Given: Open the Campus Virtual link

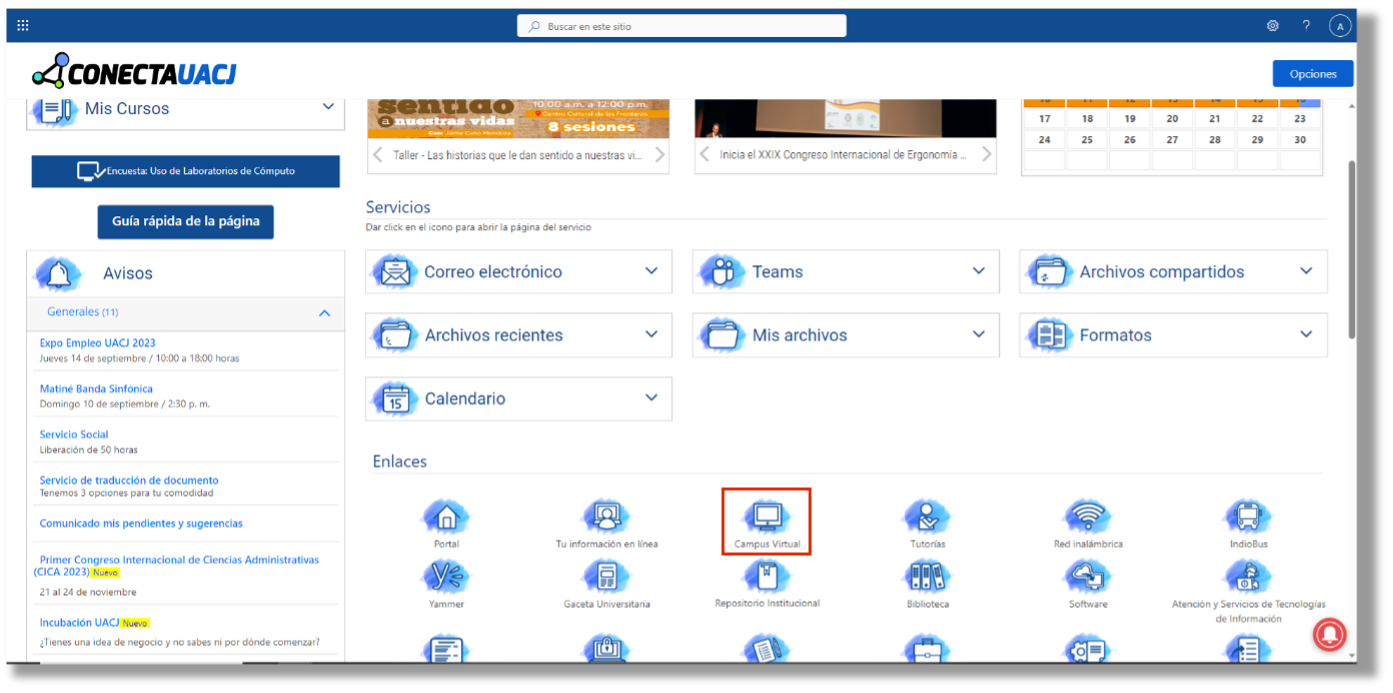Looking at the screenshot, I should [766, 516].
